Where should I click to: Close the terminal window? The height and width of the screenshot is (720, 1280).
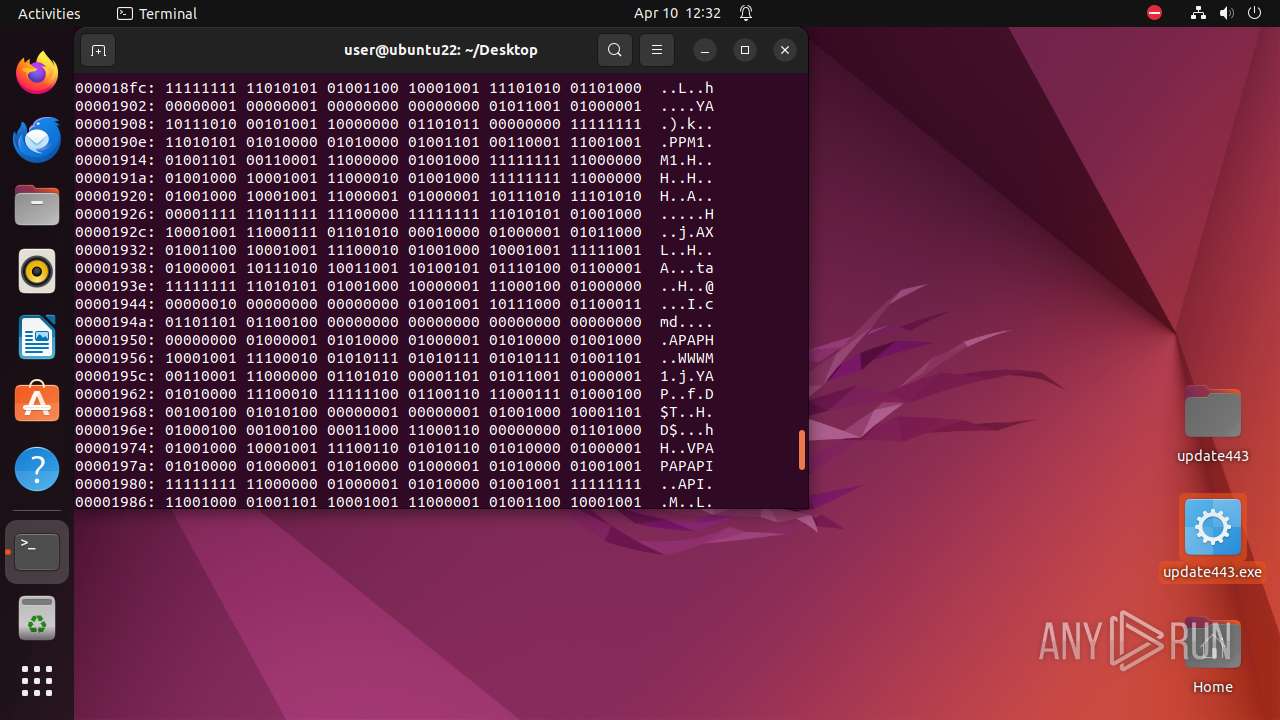785,50
